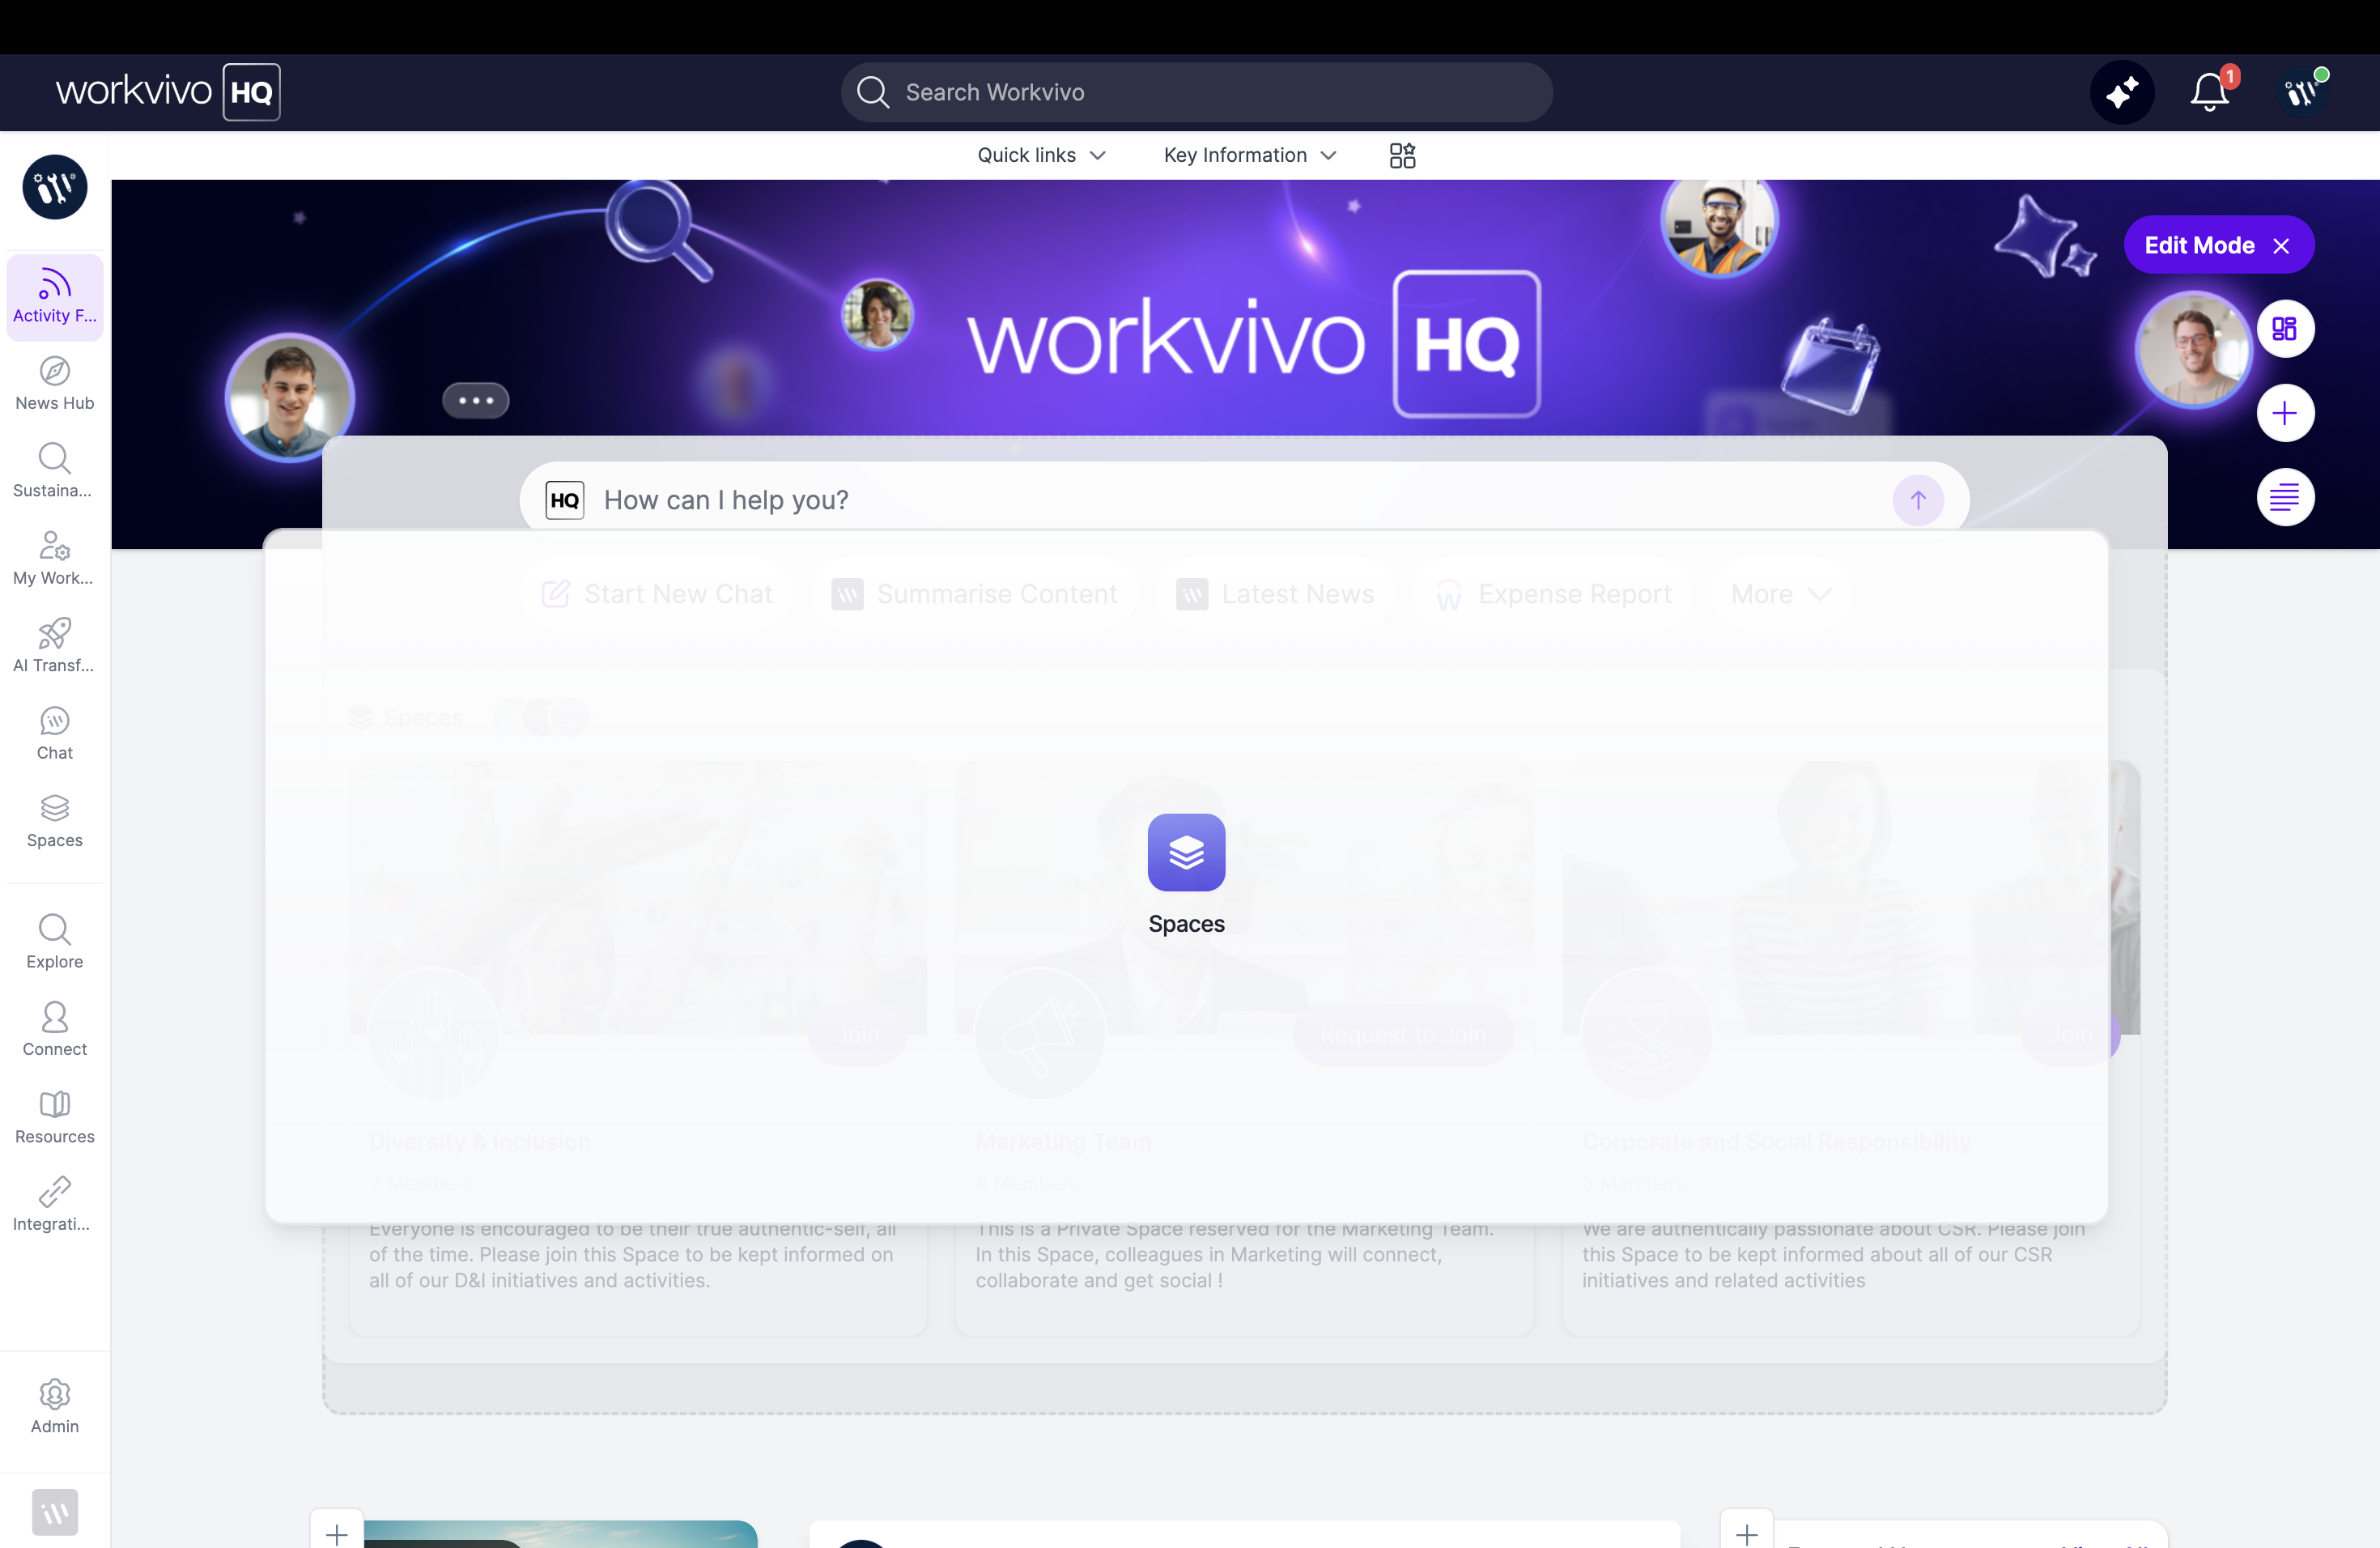Open the Workvivo HQ logo home link

pyautogui.click(x=168, y=92)
